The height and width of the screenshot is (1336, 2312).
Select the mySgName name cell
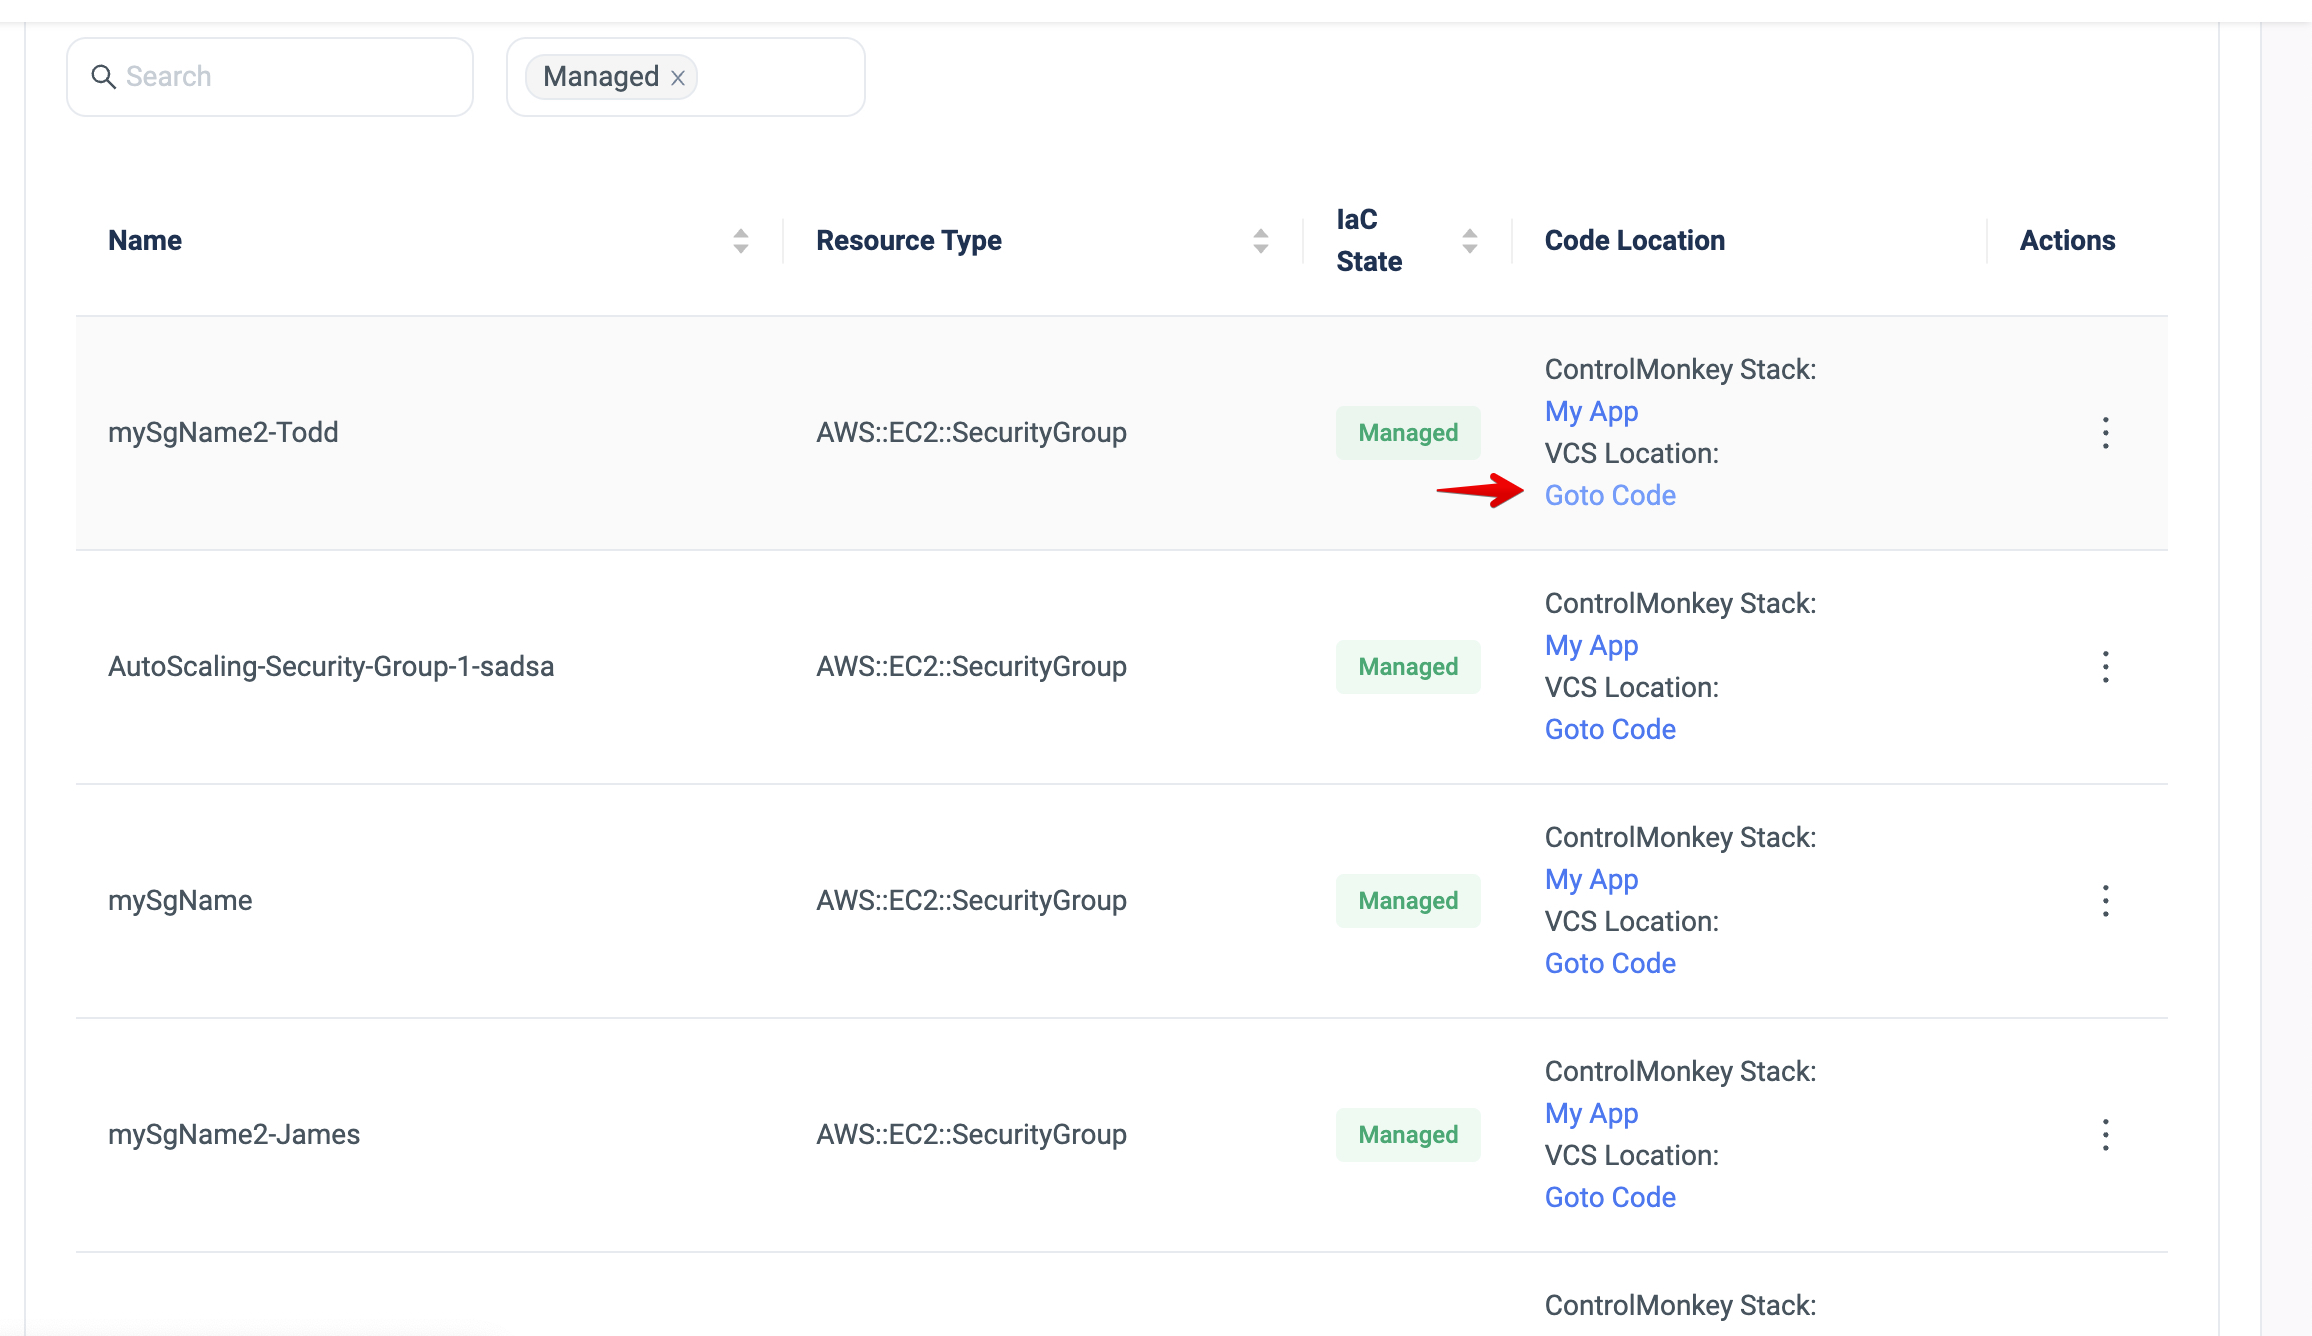(x=180, y=901)
